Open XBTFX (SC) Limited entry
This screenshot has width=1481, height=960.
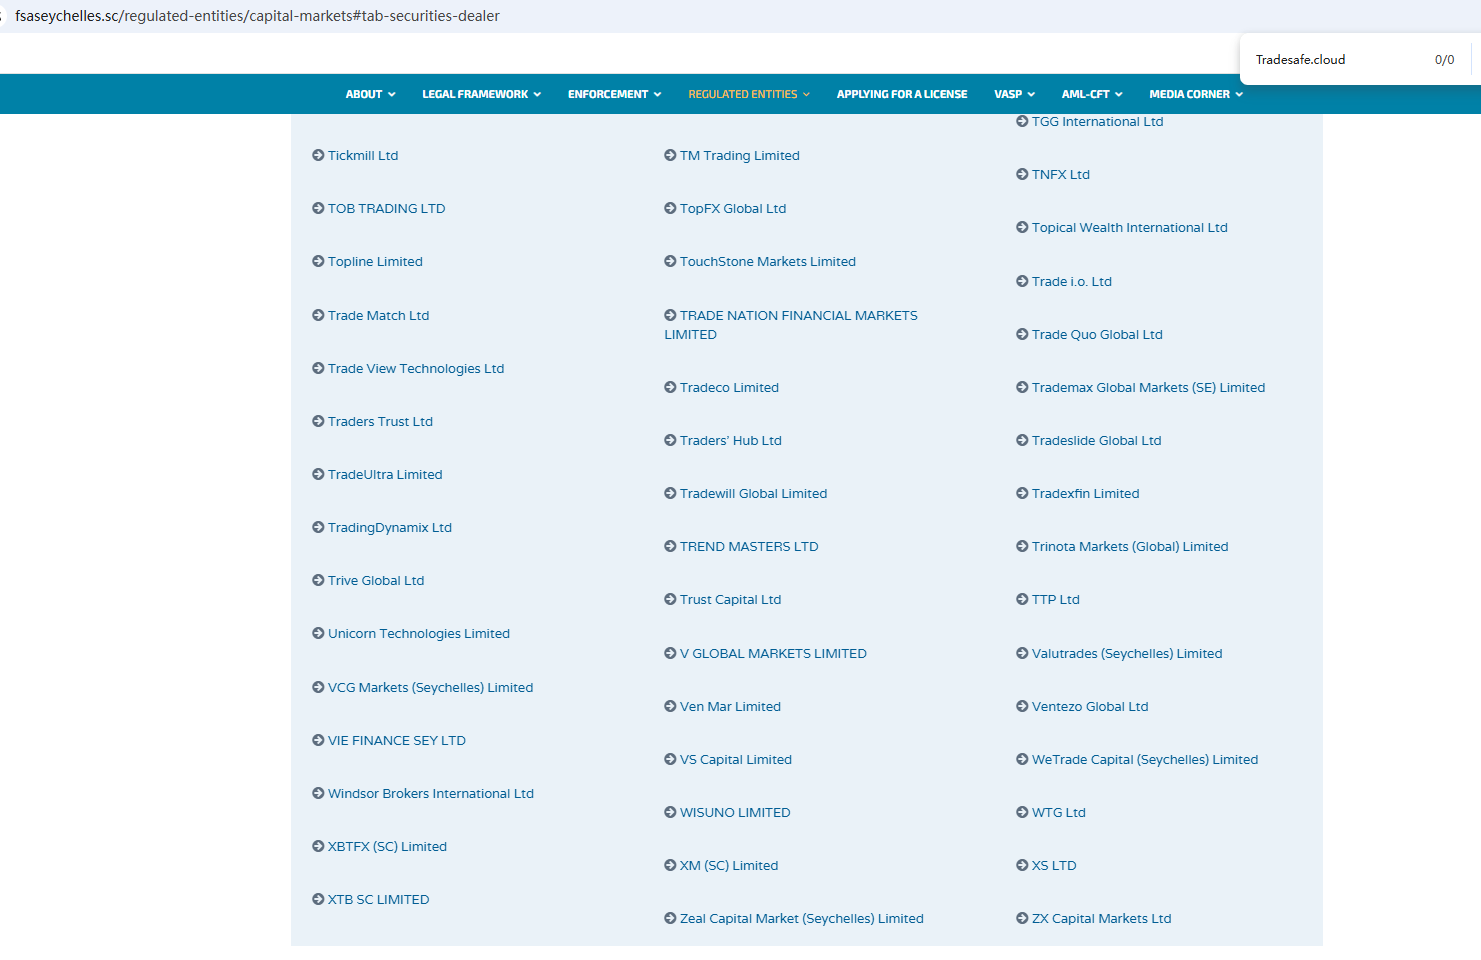coord(387,846)
